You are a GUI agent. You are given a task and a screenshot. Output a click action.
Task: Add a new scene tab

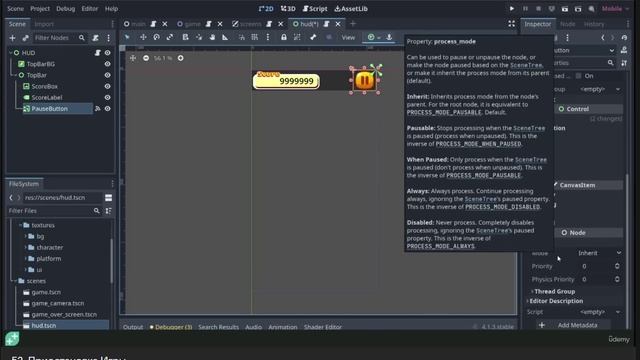coord(353,24)
